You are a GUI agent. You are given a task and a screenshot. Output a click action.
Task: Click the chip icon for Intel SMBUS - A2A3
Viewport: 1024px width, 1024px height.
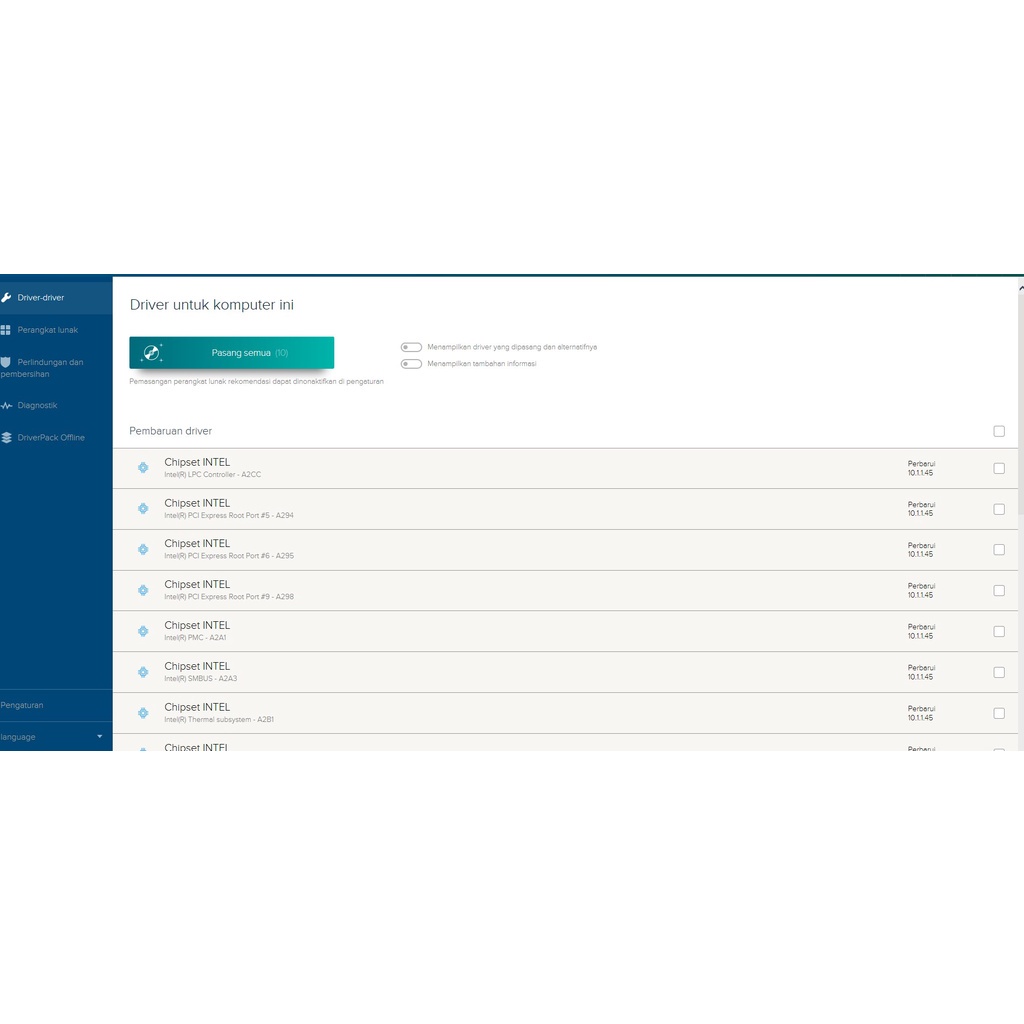click(x=143, y=672)
